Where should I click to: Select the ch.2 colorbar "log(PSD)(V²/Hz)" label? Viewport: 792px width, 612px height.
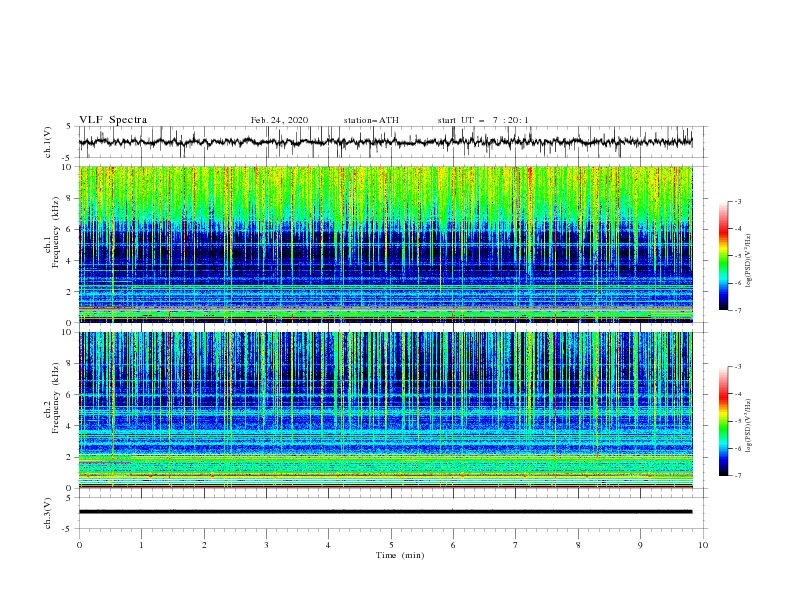click(x=748, y=425)
